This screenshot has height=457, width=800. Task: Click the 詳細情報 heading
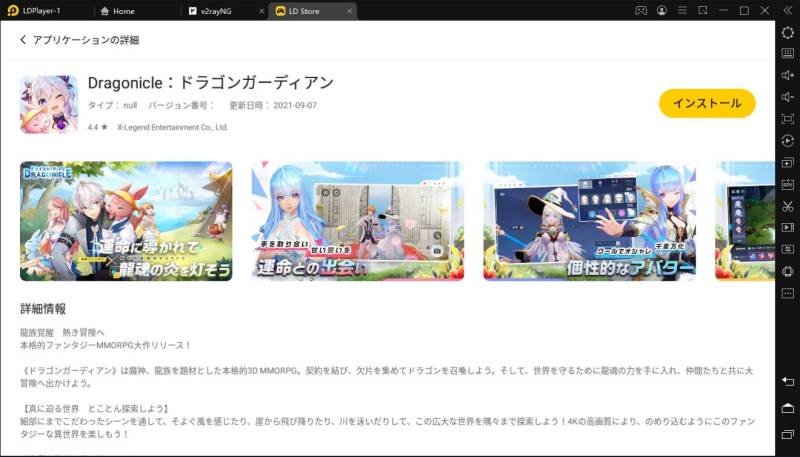pyautogui.click(x=43, y=309)
